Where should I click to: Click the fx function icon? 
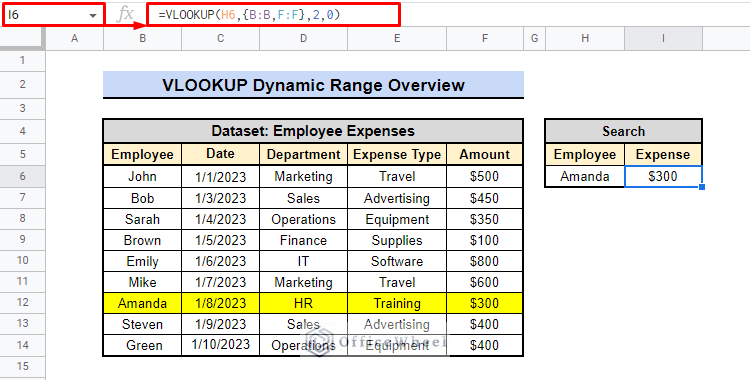pyautogui.click(x=125, y=15)
